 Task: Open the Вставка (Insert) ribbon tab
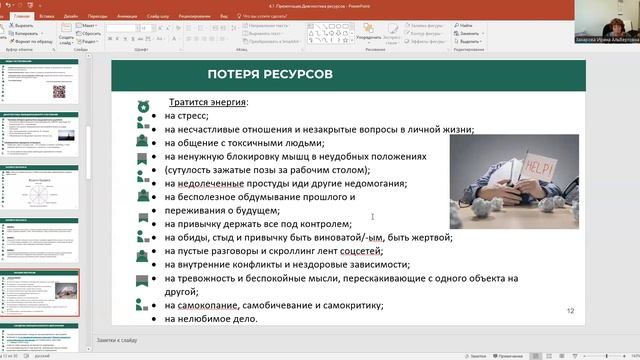(47, 16)
